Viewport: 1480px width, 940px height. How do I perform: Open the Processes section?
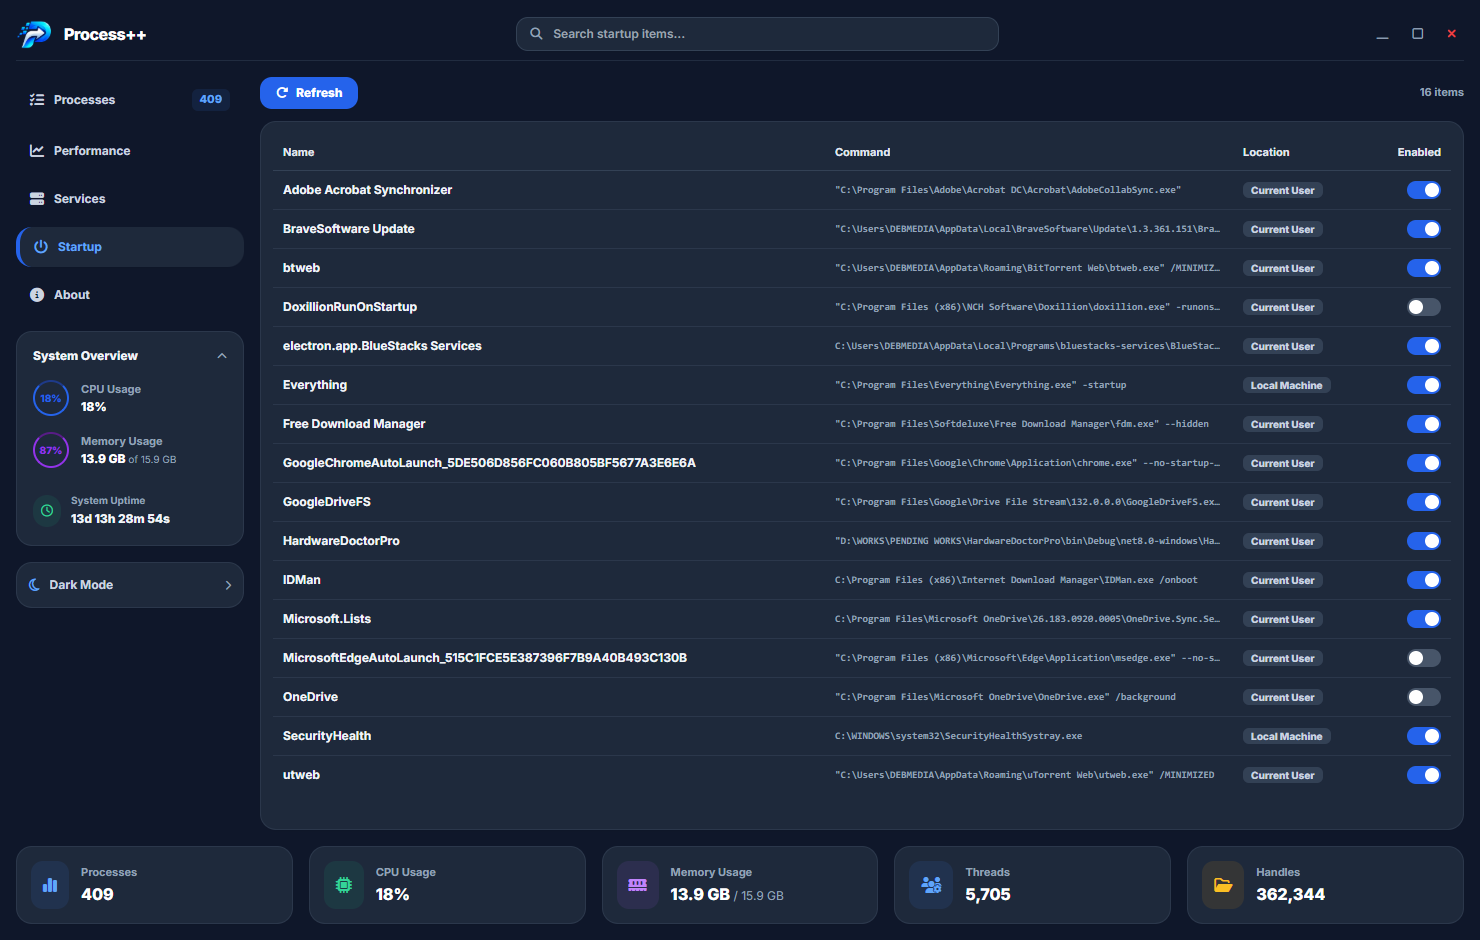click(130, 100)
